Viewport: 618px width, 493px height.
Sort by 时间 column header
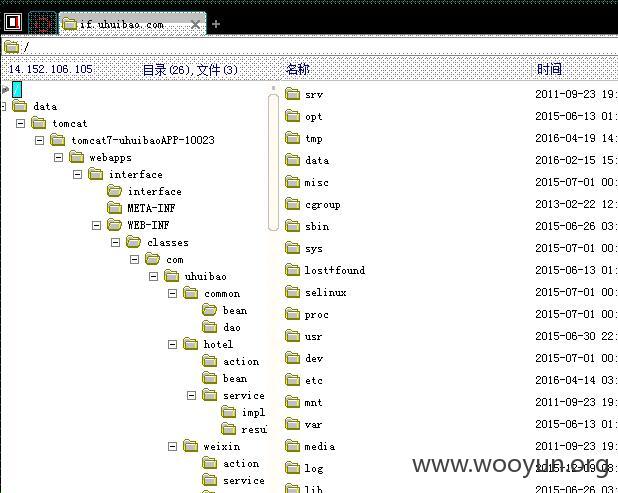pyautogui.click(x=549, y=69)
